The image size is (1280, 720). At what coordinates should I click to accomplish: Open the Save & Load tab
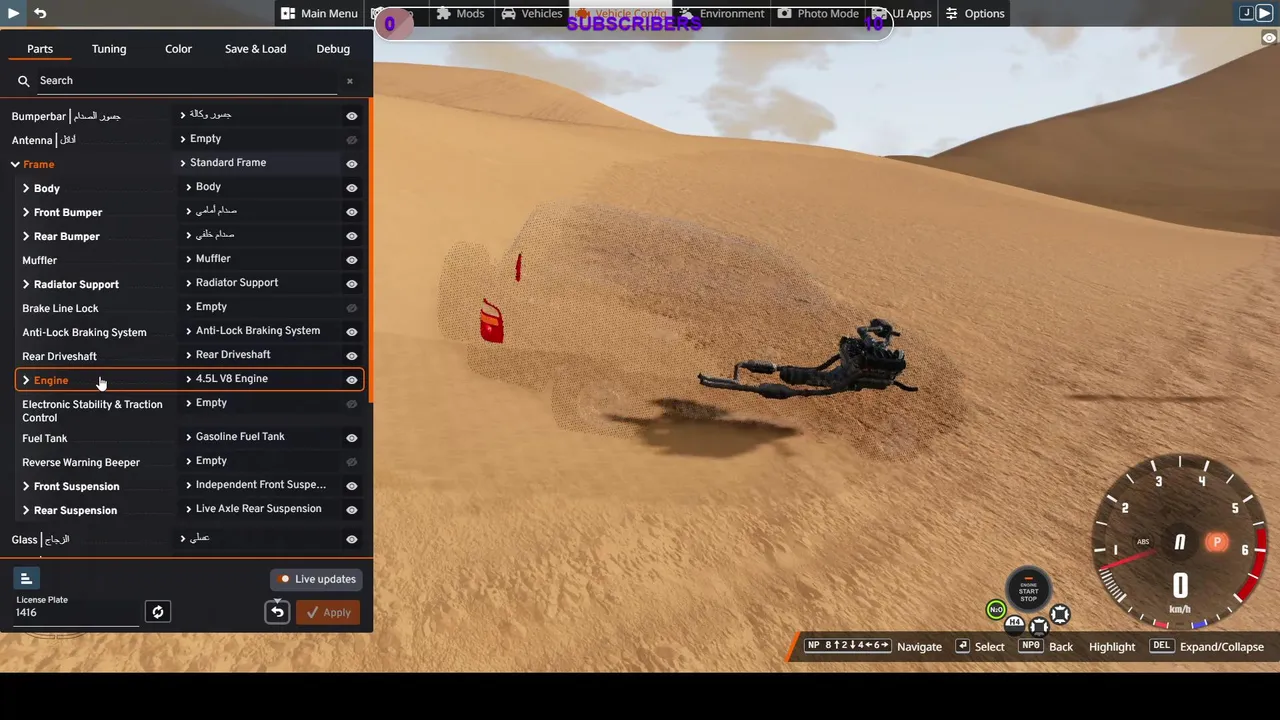coord(255,48)
